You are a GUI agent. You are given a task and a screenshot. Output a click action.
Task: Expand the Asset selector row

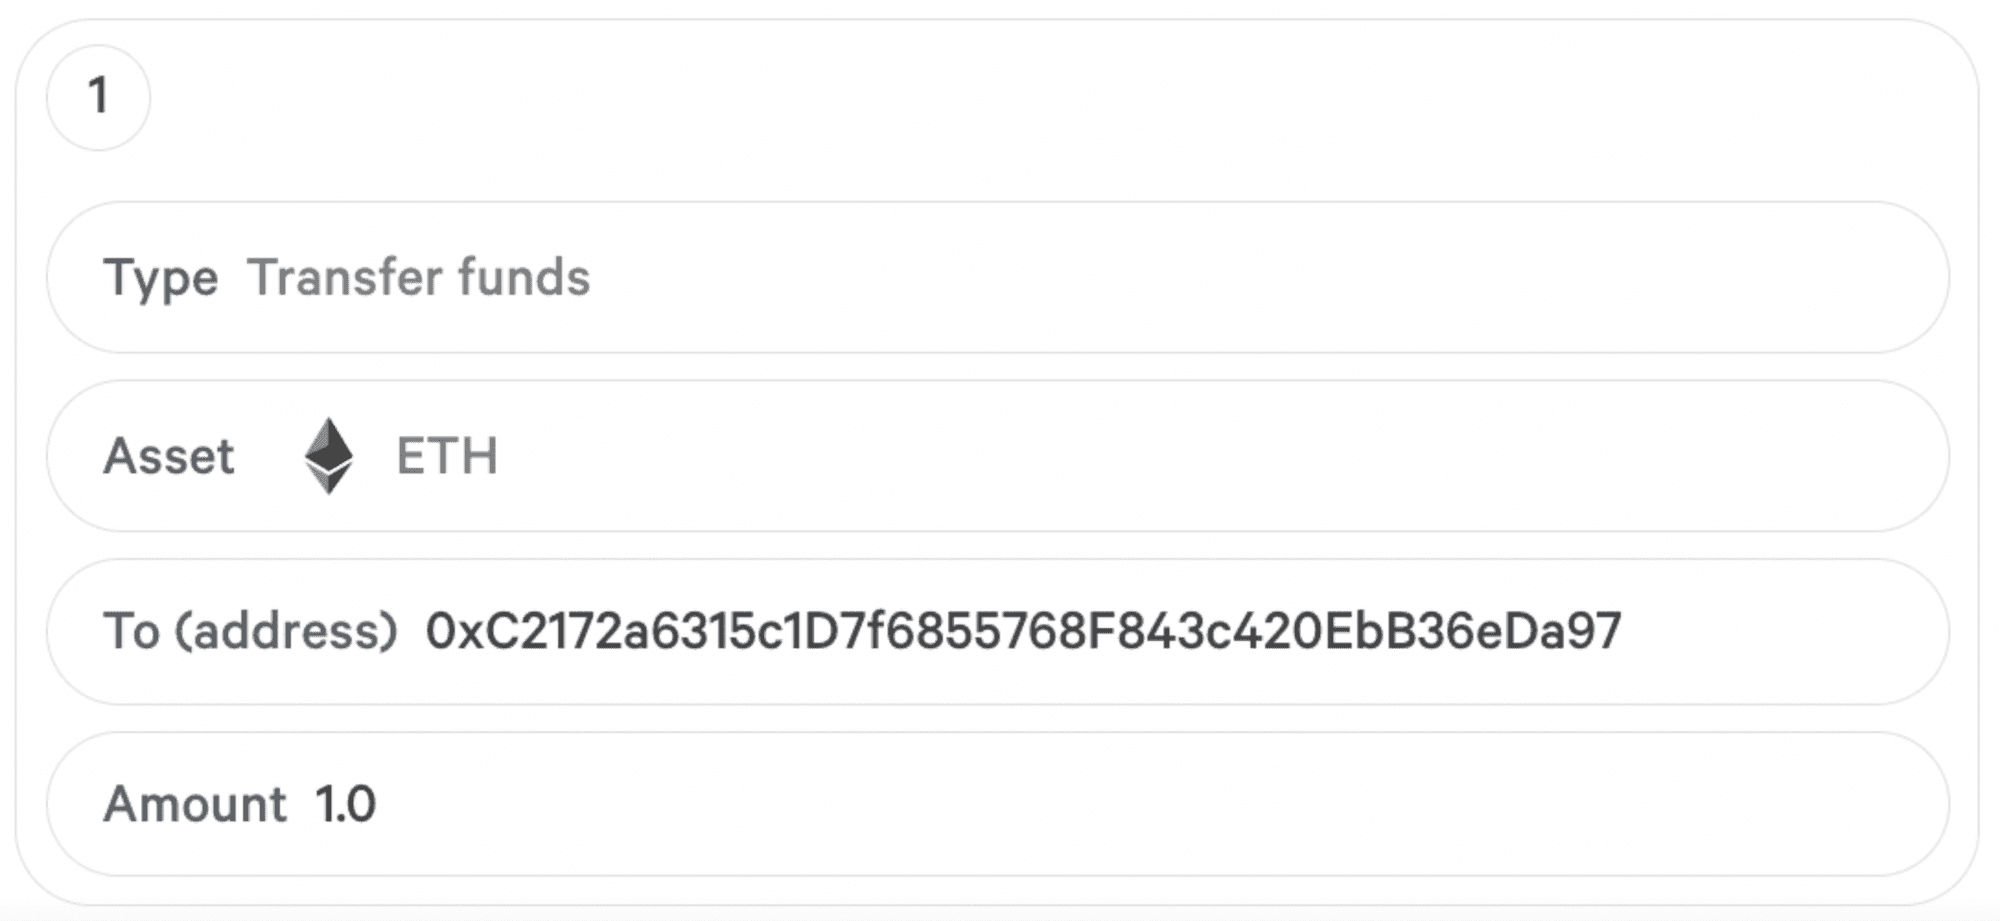[997, 456]
